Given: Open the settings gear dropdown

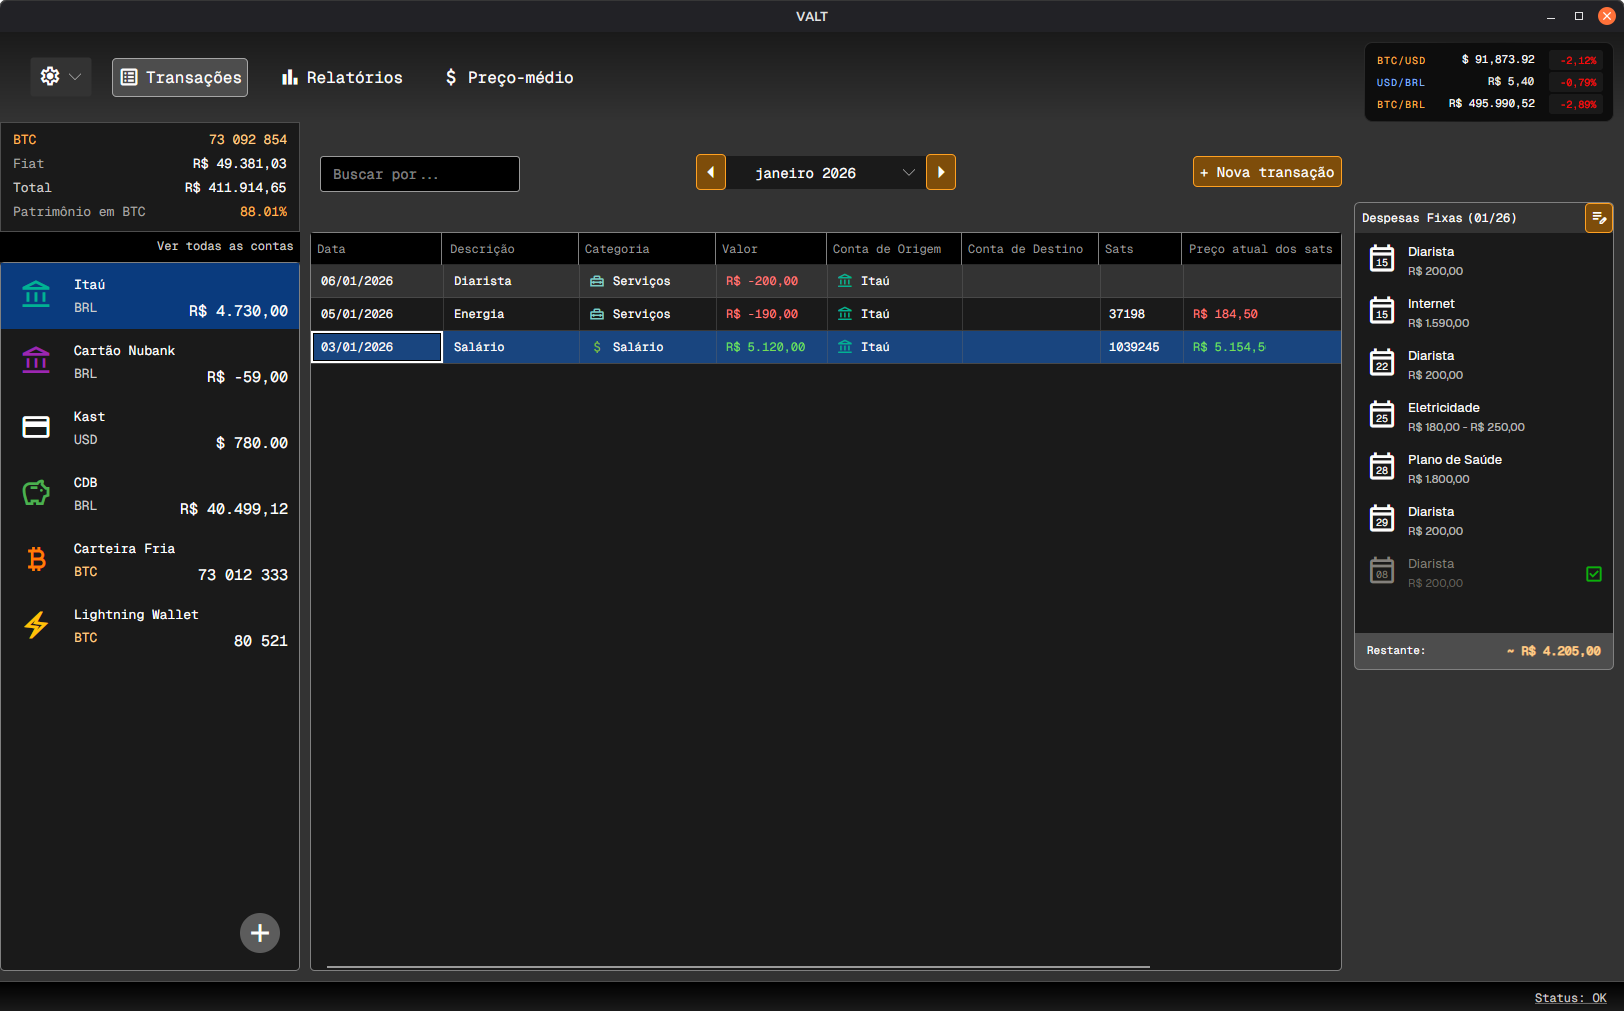Looking at the screenshot, I should tap(60, 77).
